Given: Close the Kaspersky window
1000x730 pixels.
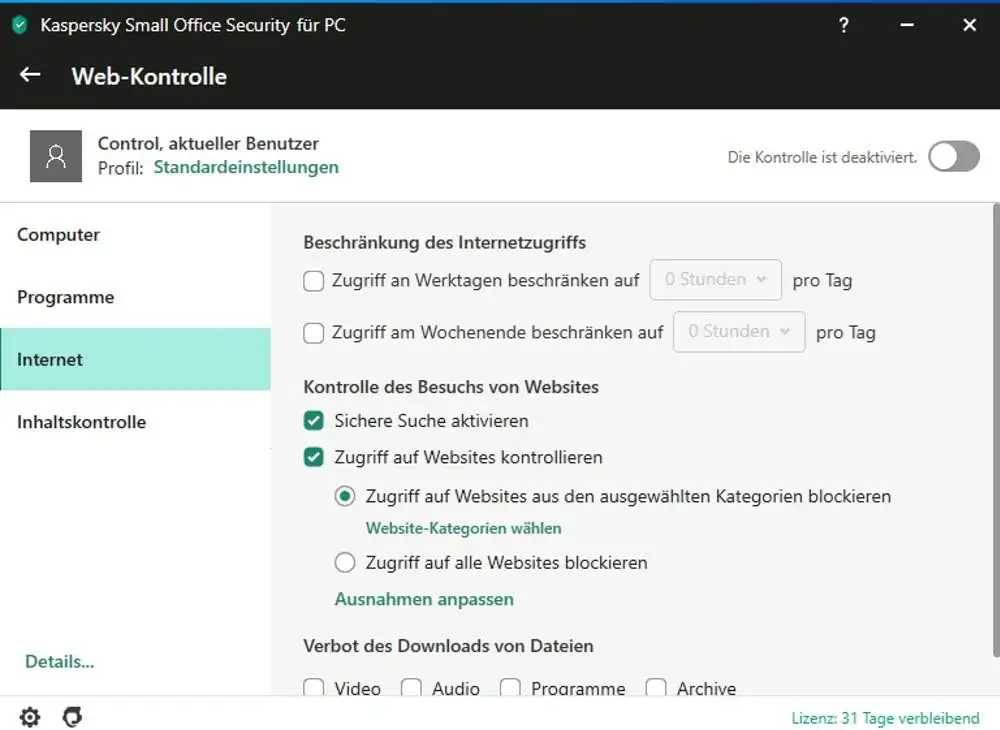Looking at the screenshot, I should coord(969,25).
